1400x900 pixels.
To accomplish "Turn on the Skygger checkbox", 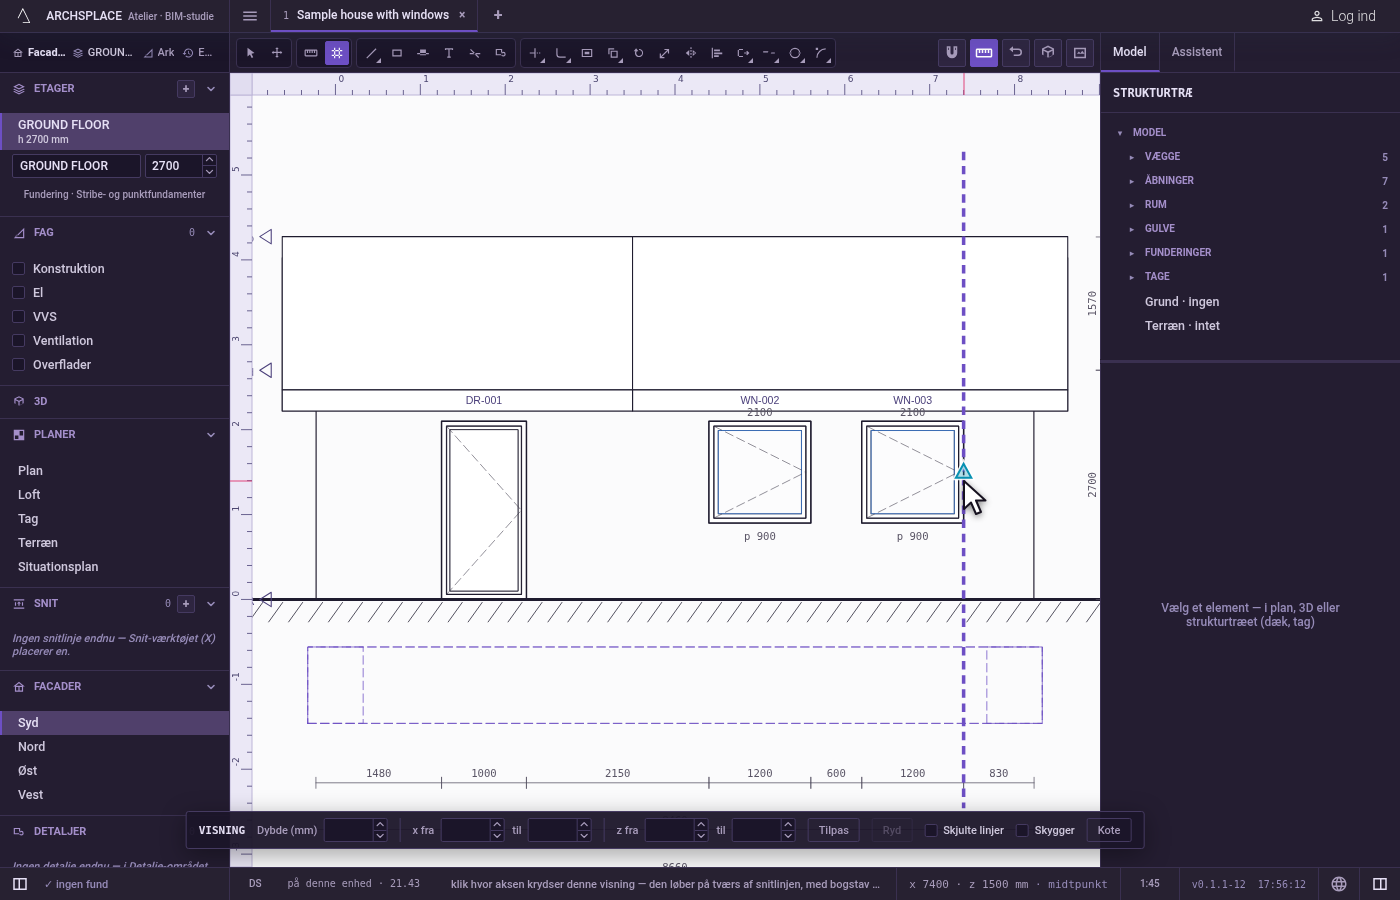I will (1022, 830).
